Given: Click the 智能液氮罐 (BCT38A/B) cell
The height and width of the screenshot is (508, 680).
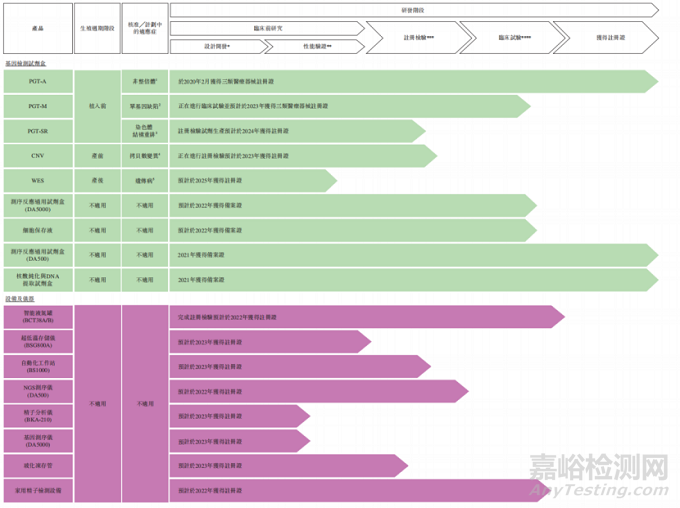Looking at the screenshot, I should 38,317.
